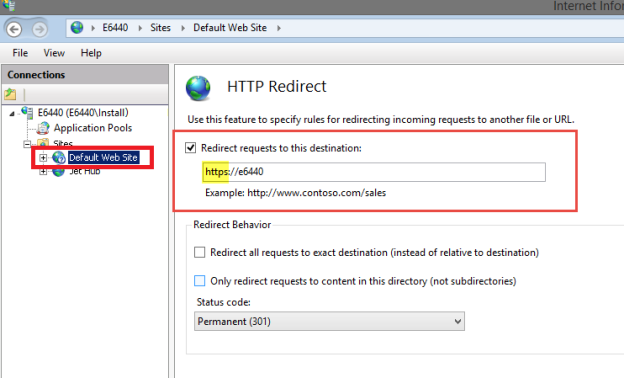Image resolution: width=624 pixels, height=378 pixels.
Task: Select E6440 in the breadcrumb path
Action: pyautogui.click(x=115, y=27)
